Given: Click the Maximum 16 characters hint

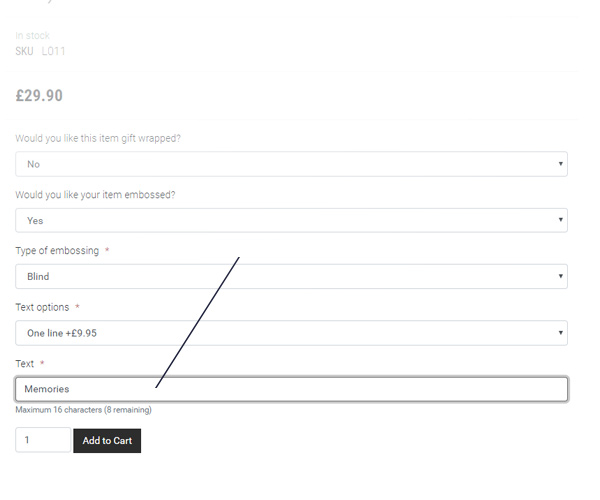Looking at the screenshot, I should click(x=83, y=410).
